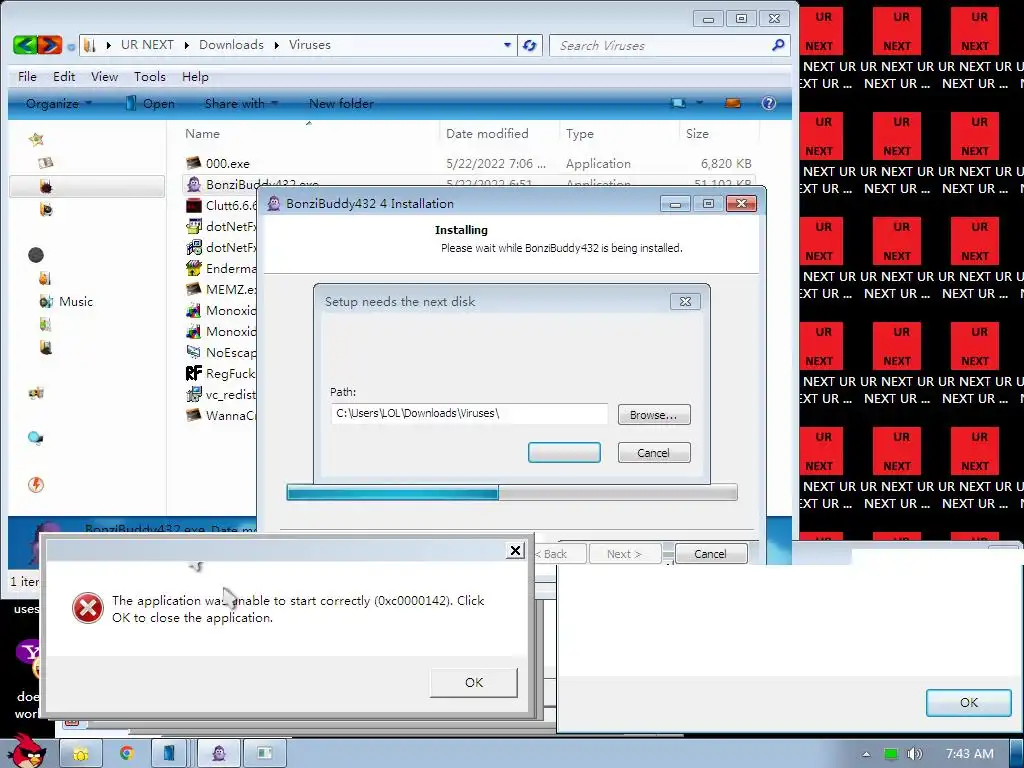Click the green tray status icon

890,754
